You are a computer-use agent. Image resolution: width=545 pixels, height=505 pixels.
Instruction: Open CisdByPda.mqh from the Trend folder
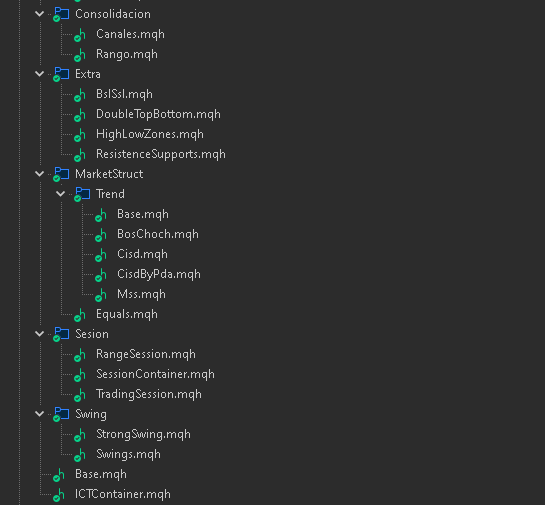159,274
